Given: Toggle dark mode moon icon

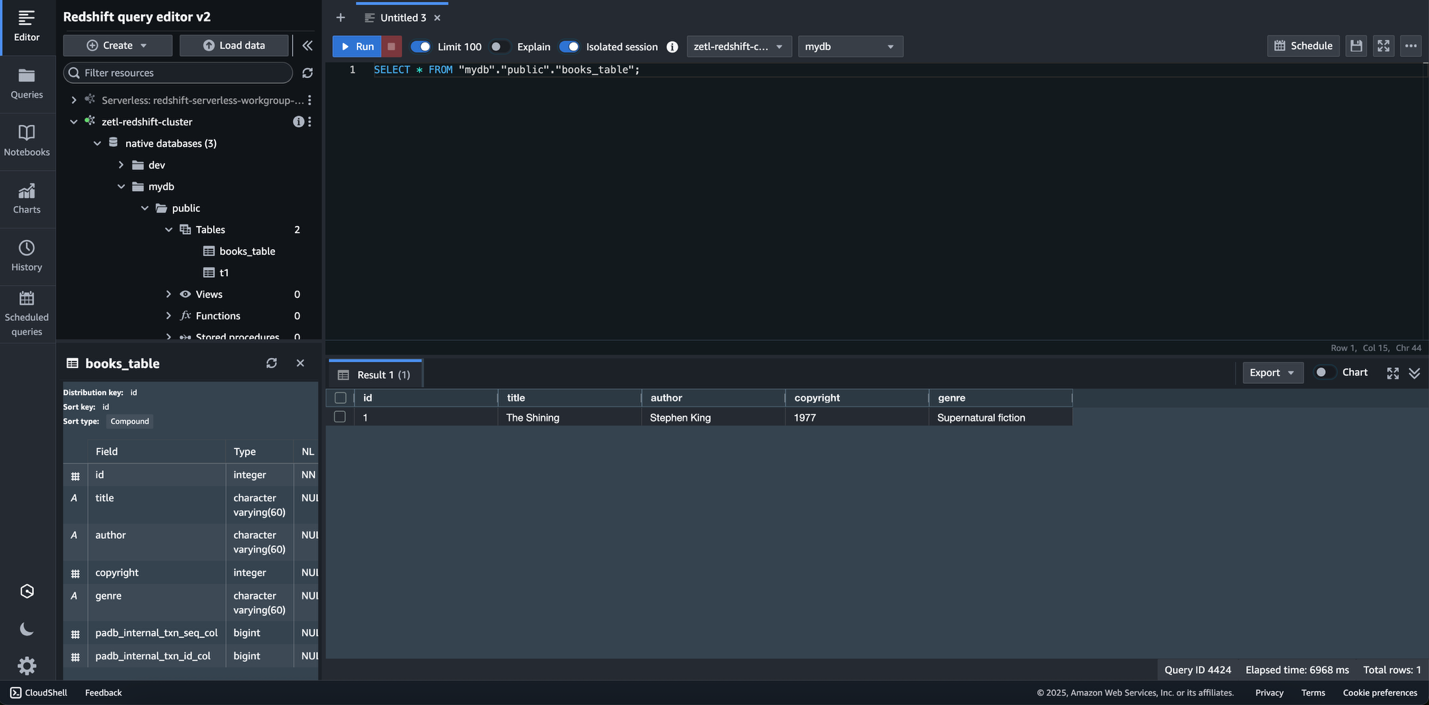Looking at the screenshot, I should pyautogui.click(x=27, y=629).
